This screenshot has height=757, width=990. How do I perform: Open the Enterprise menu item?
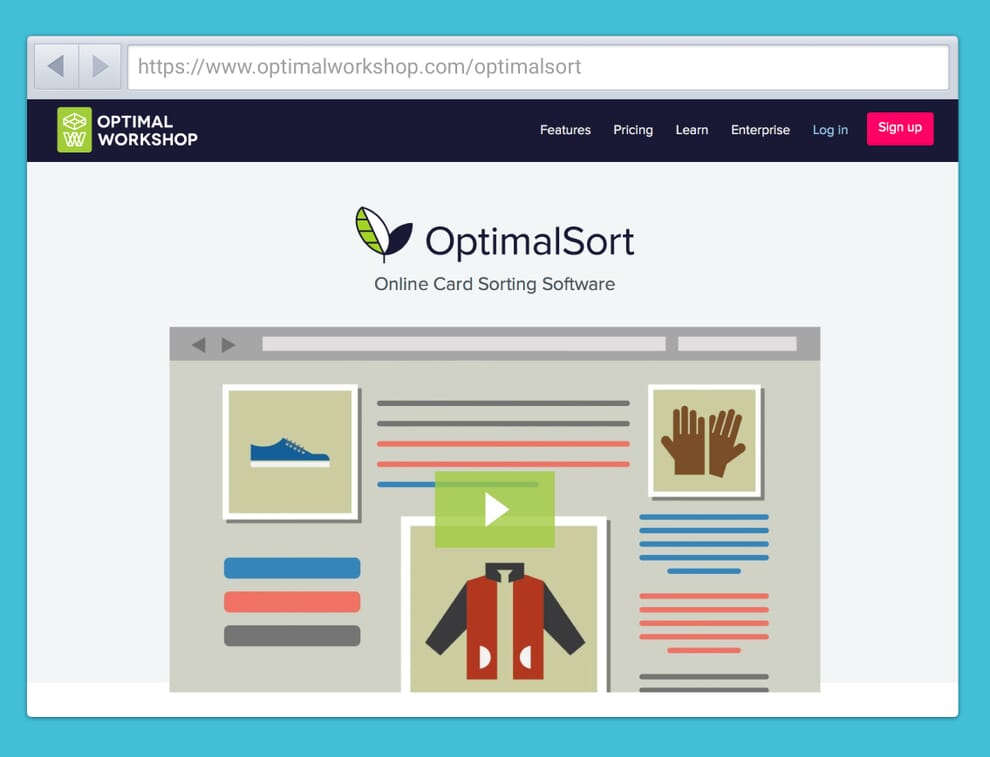(x=760, y=129)
